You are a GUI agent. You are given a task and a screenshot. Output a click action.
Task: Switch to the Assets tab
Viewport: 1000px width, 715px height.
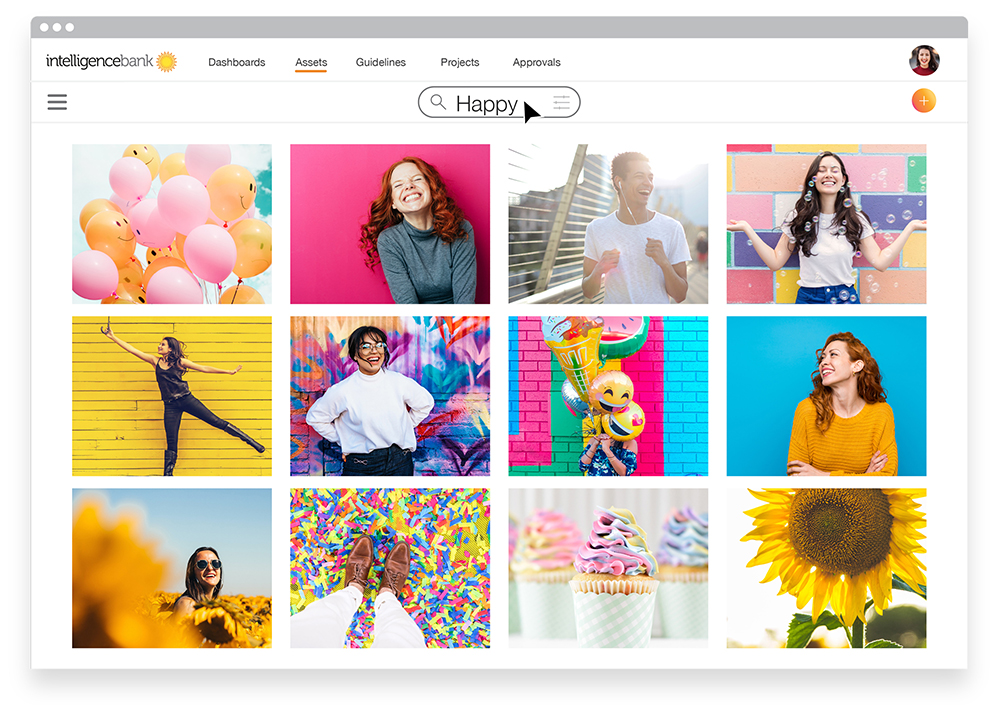point(311,62)
